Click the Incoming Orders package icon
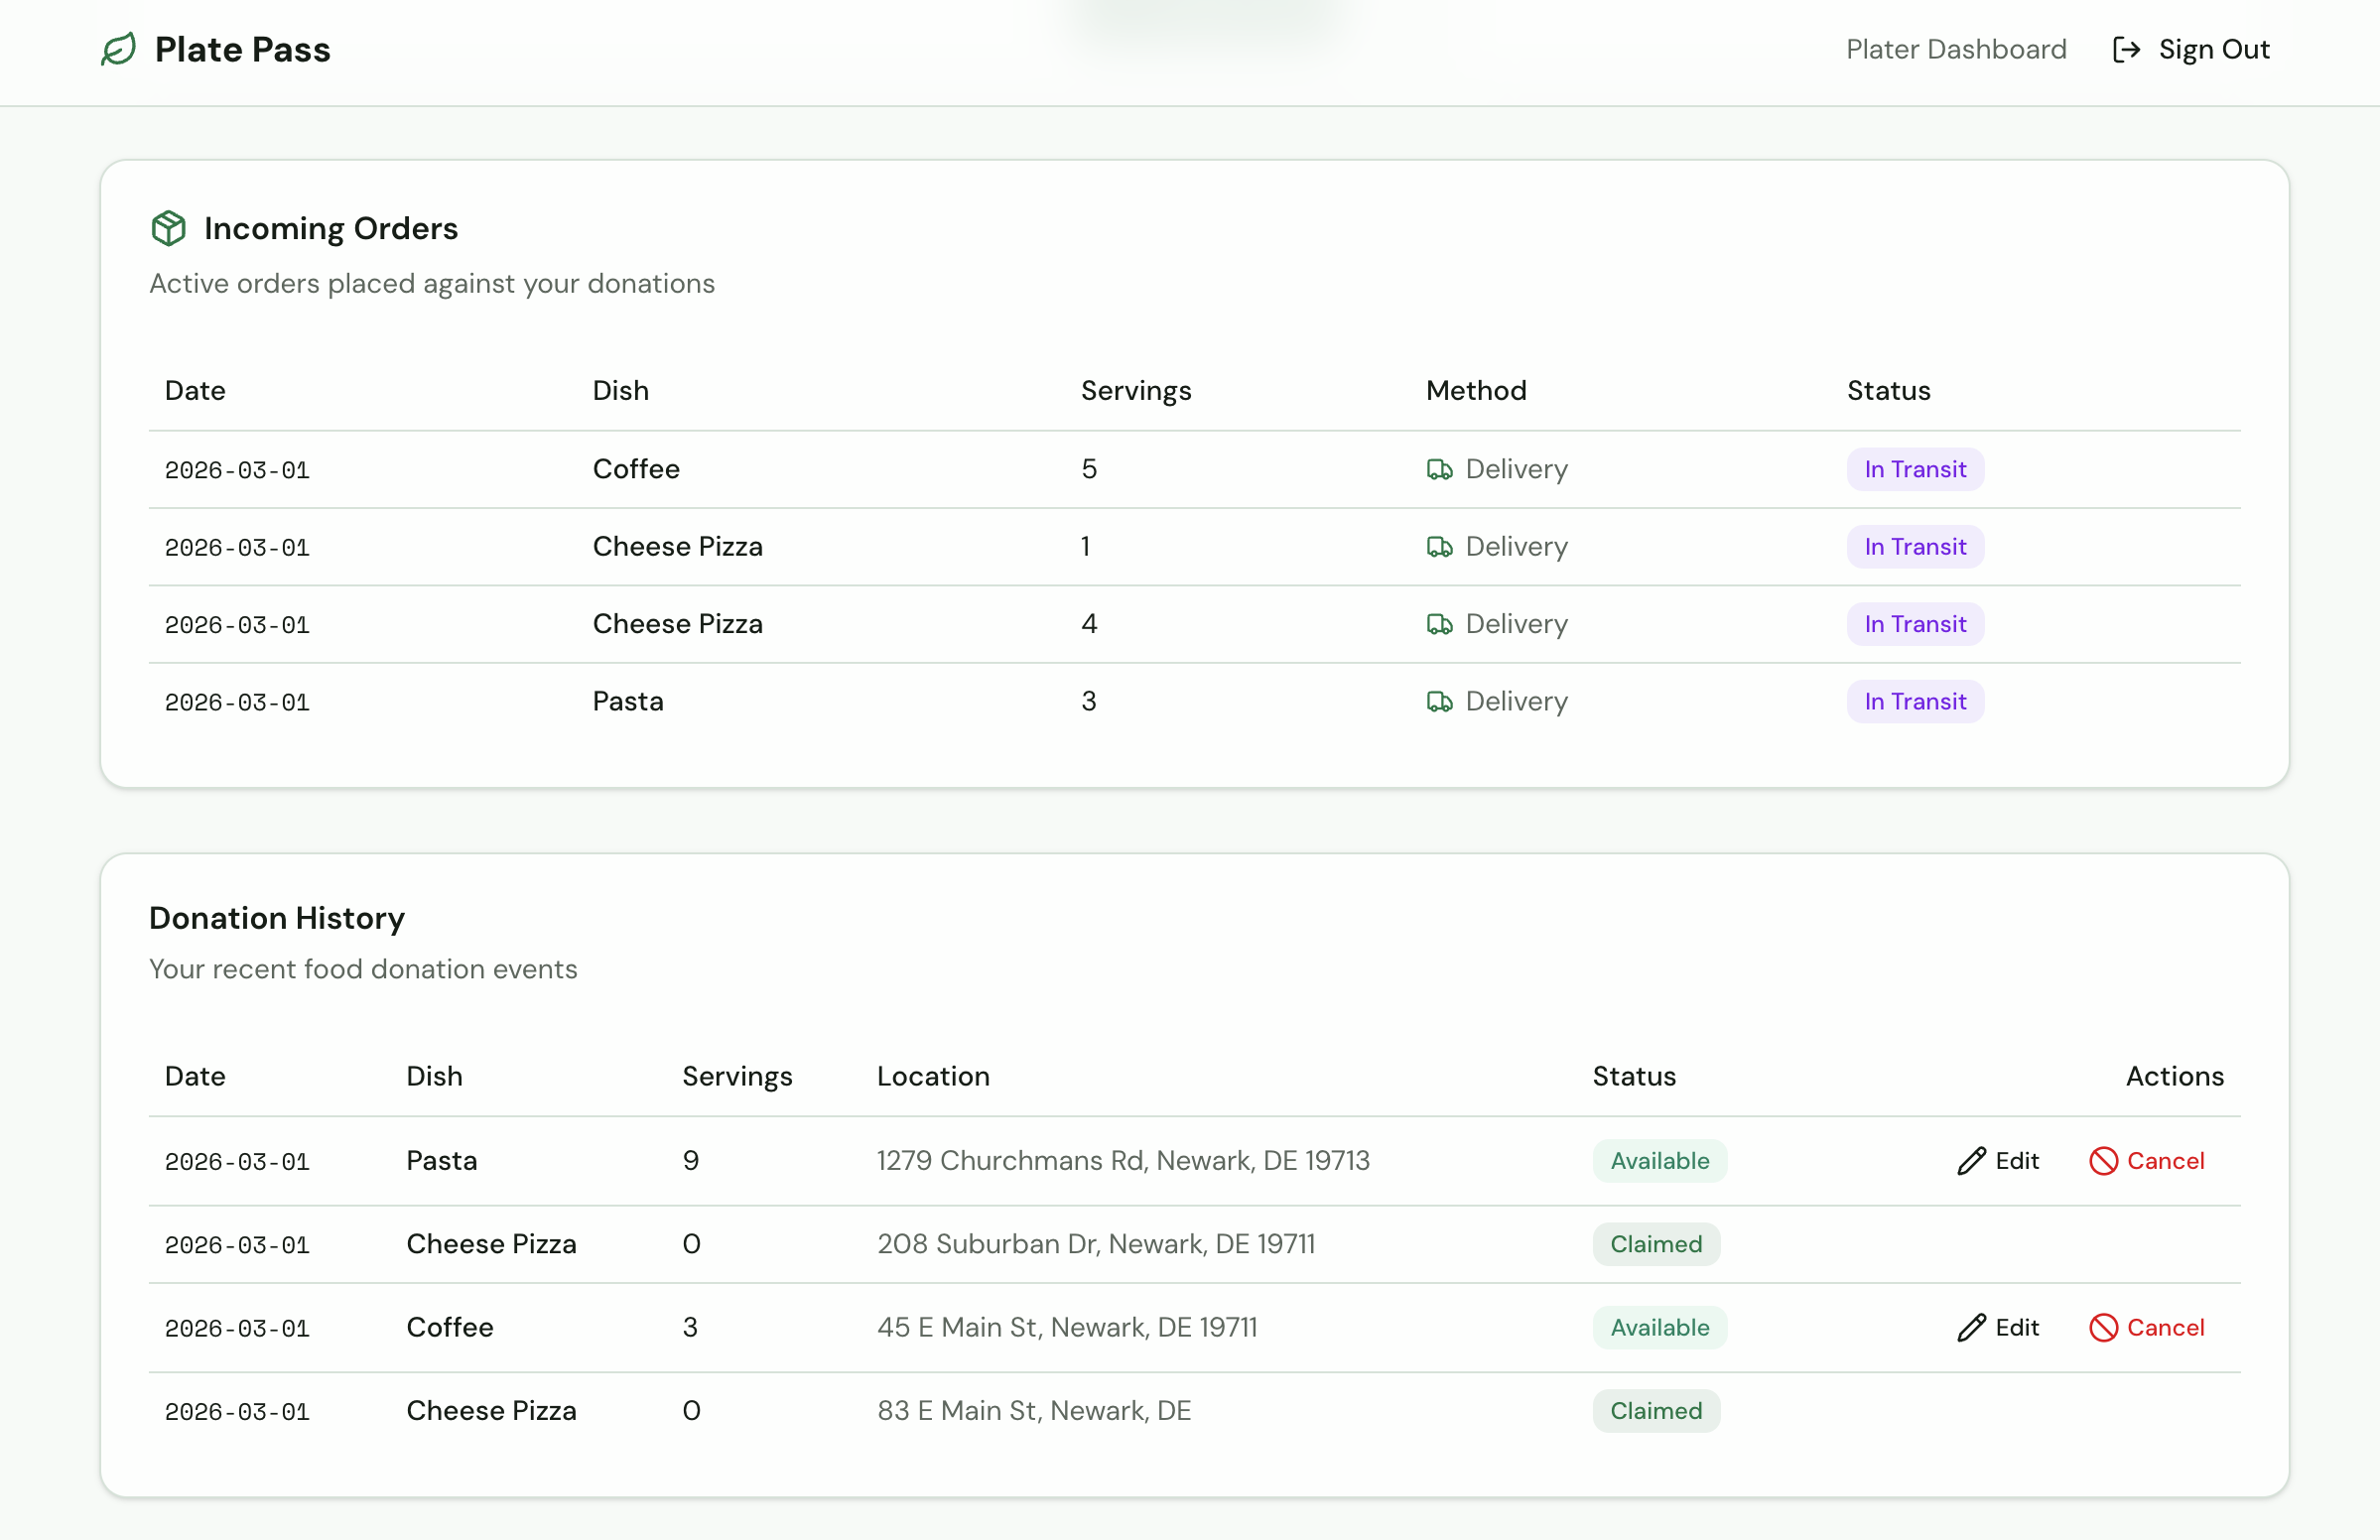 pos(168,228)
